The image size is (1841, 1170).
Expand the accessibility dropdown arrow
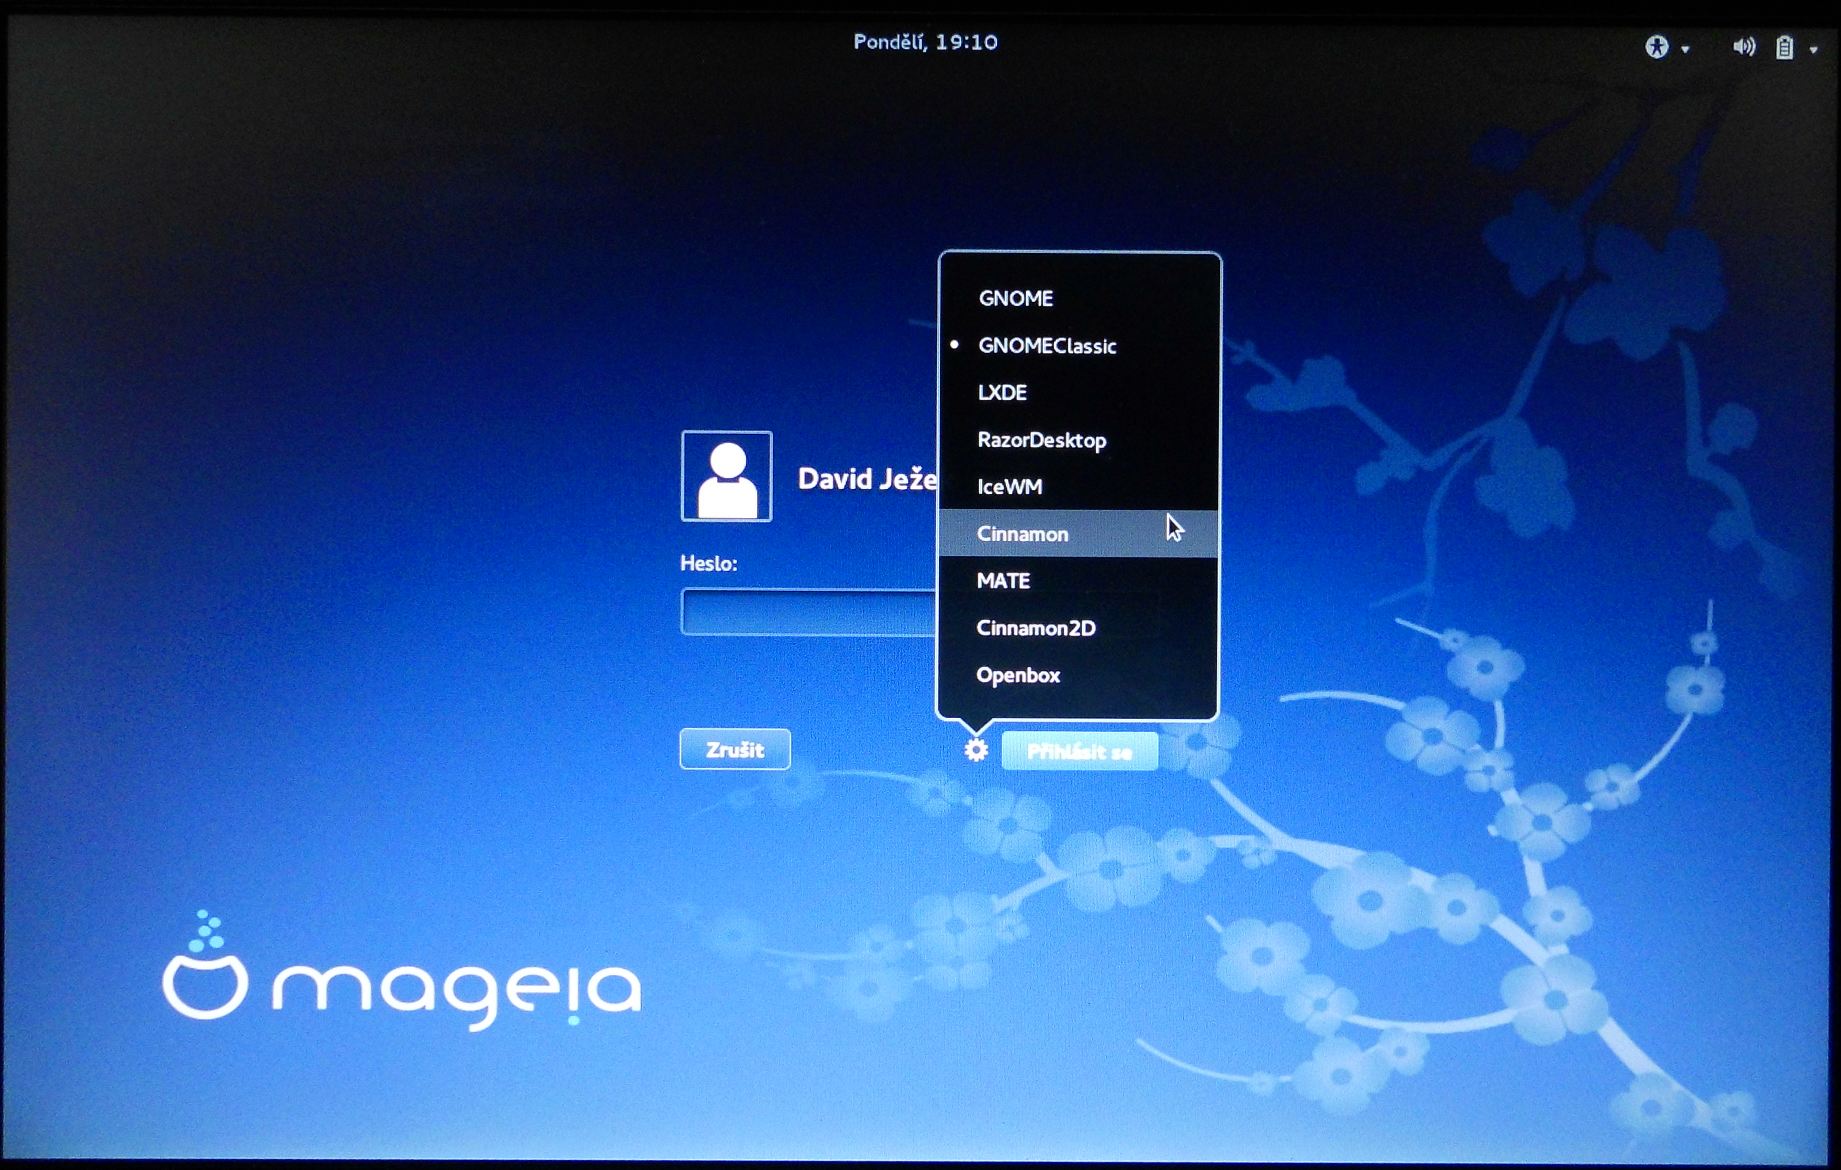(x=1686, y=49)
